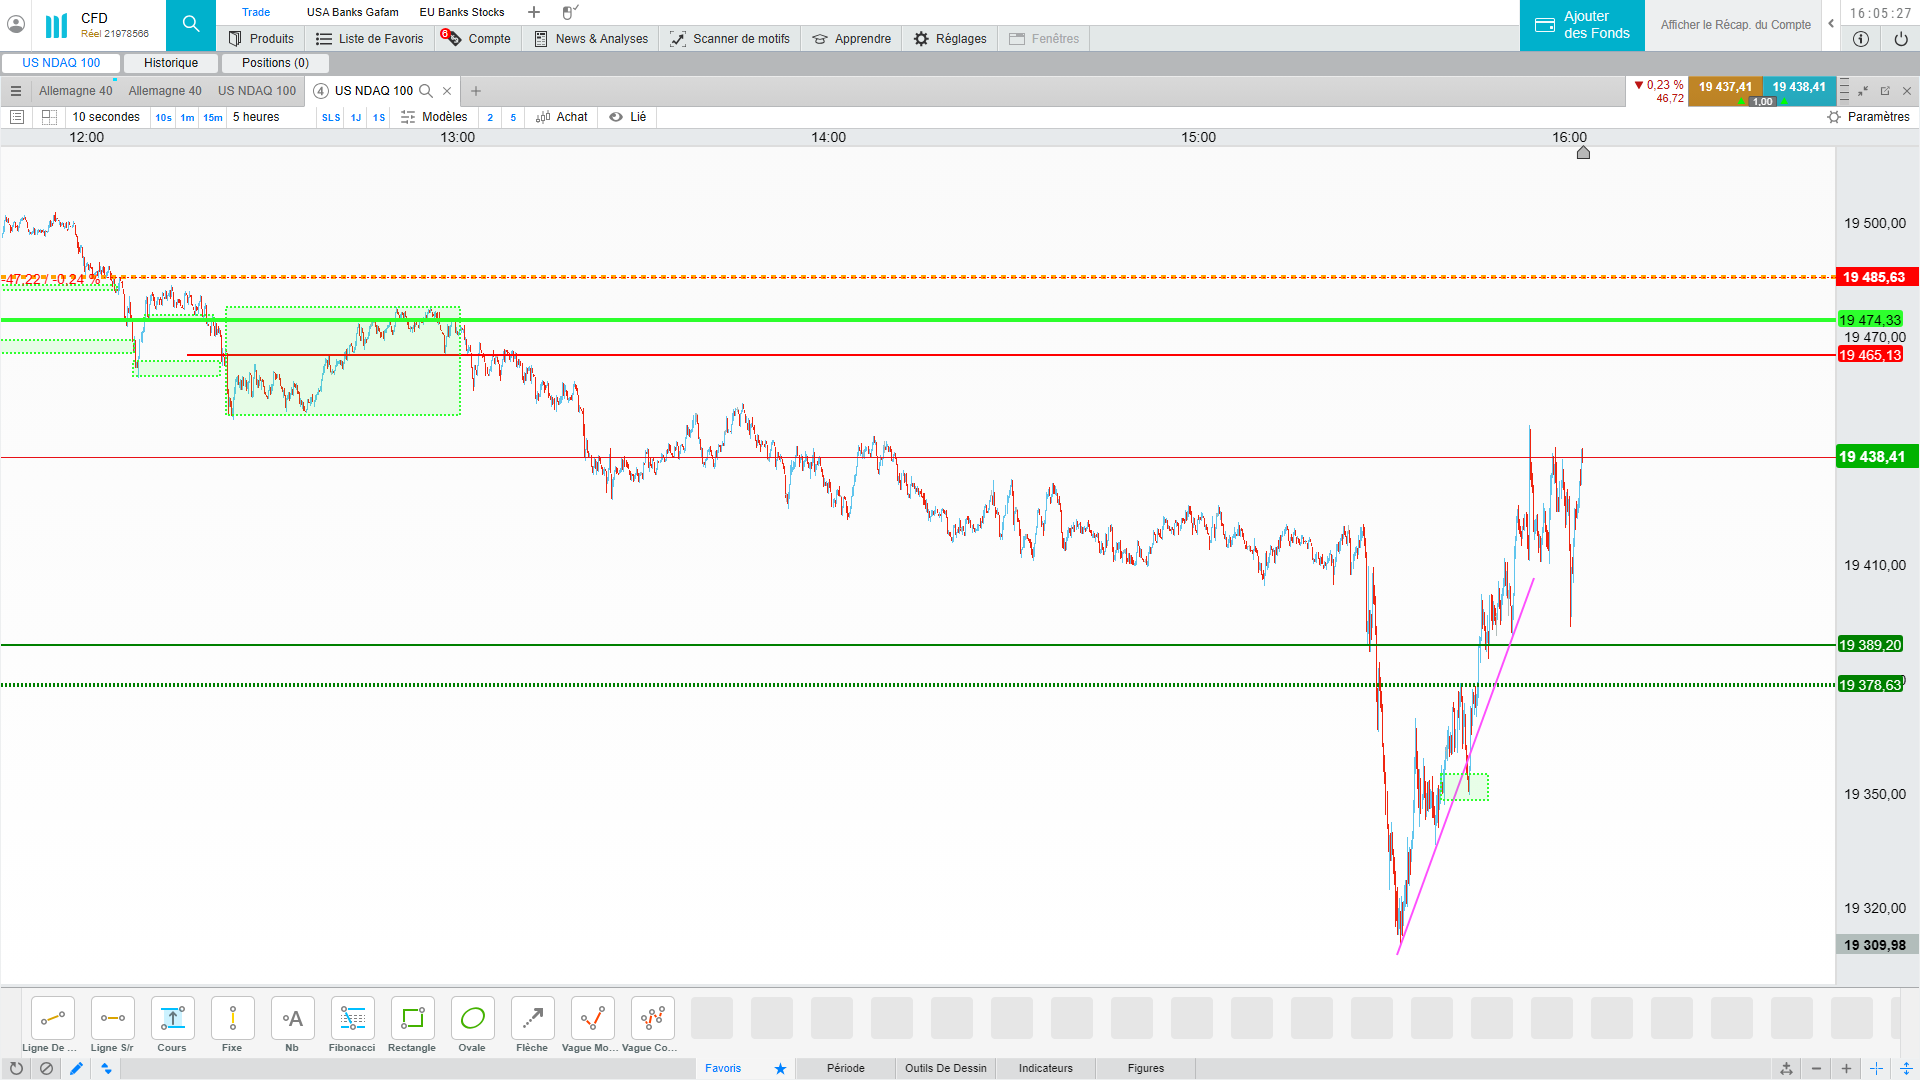The image size is (1920, 1080).
Task: Click Ajouter des Fonds button
Action: [1582, 25]
